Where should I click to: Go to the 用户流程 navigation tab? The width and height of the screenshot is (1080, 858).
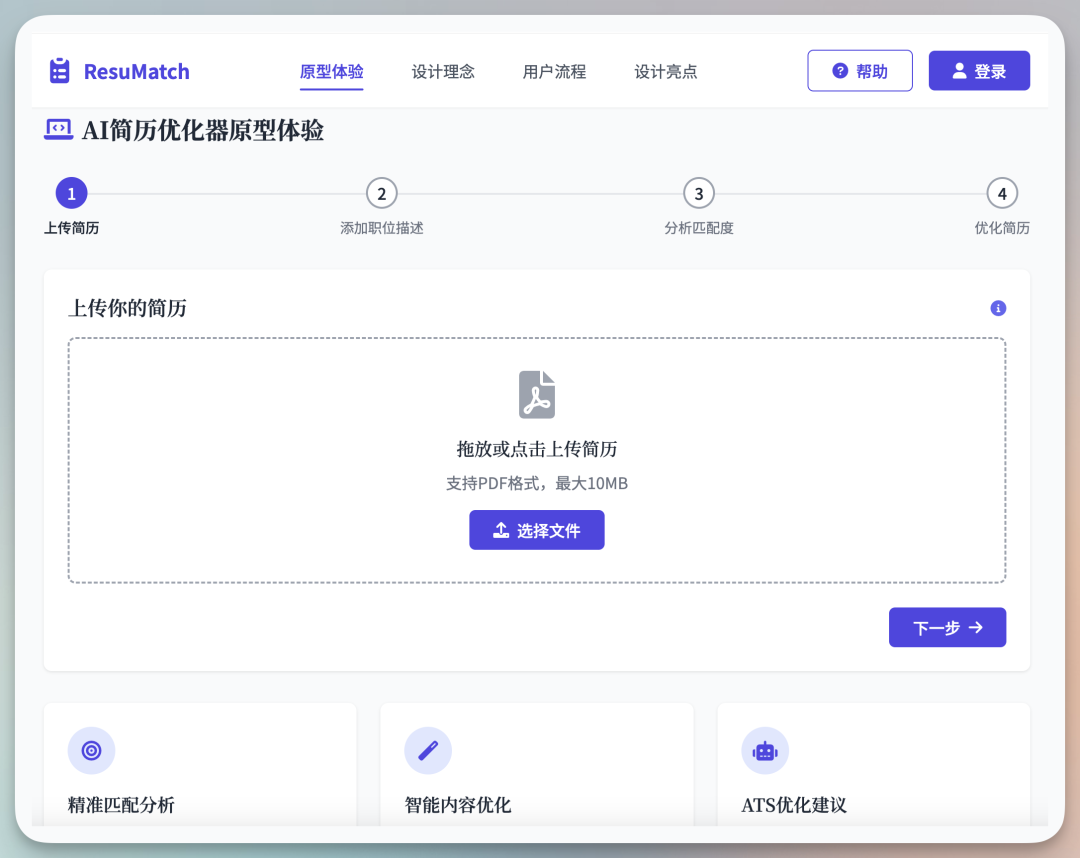pos(554,71)
